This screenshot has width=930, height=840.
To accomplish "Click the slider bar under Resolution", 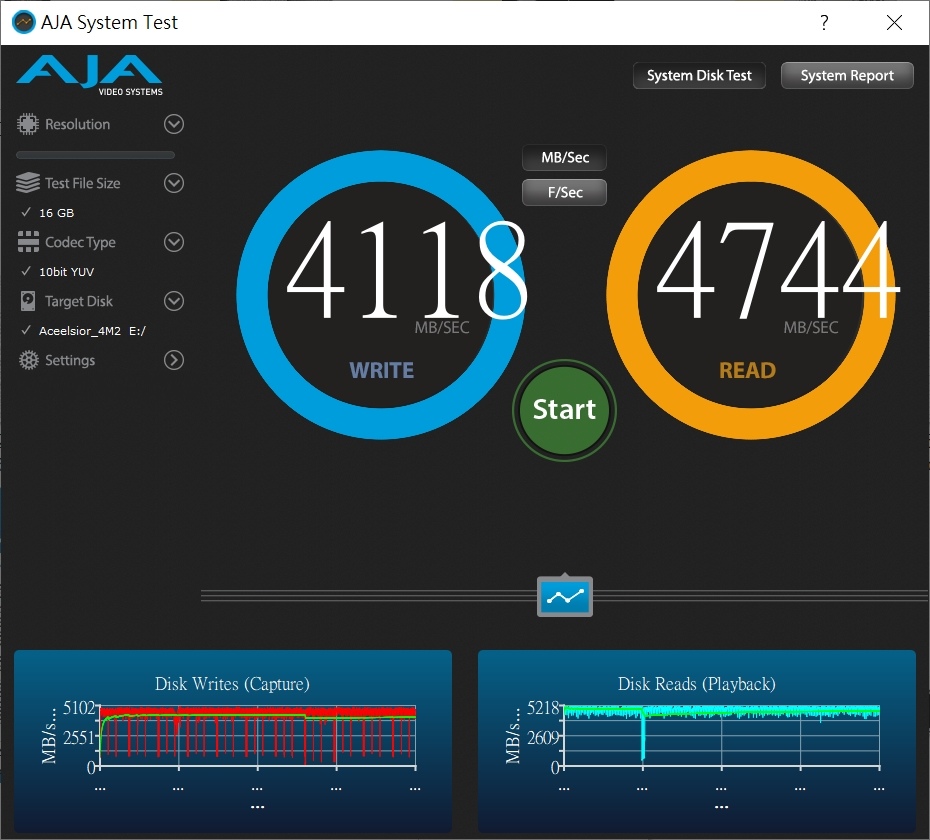I will tap(95, 155).
